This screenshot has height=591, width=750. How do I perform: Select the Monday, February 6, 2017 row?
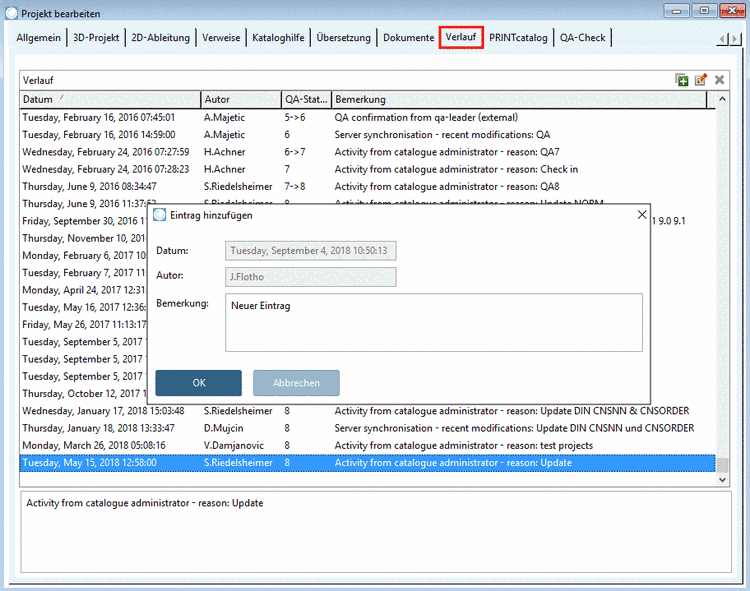84,255
